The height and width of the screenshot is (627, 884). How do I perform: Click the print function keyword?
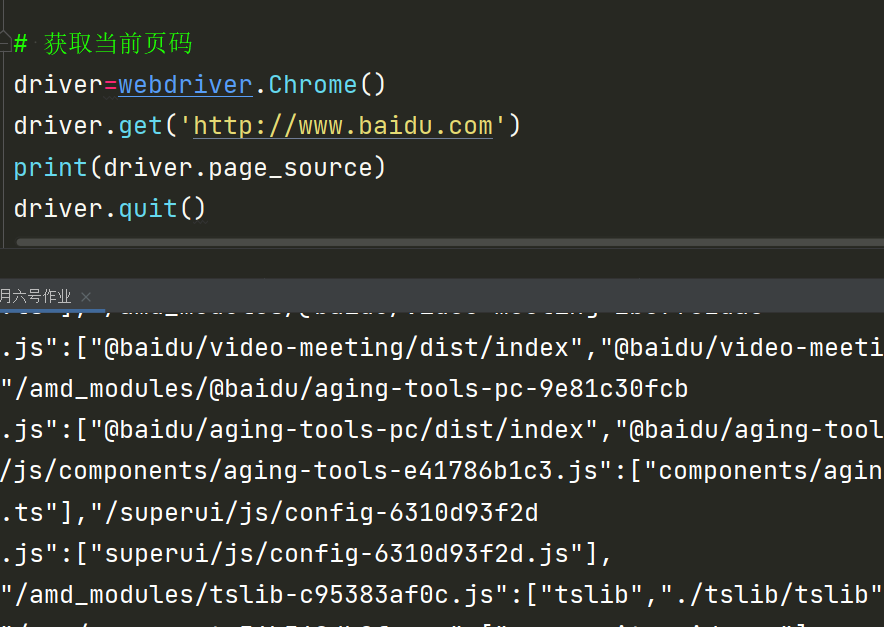[x=50, y=167]
